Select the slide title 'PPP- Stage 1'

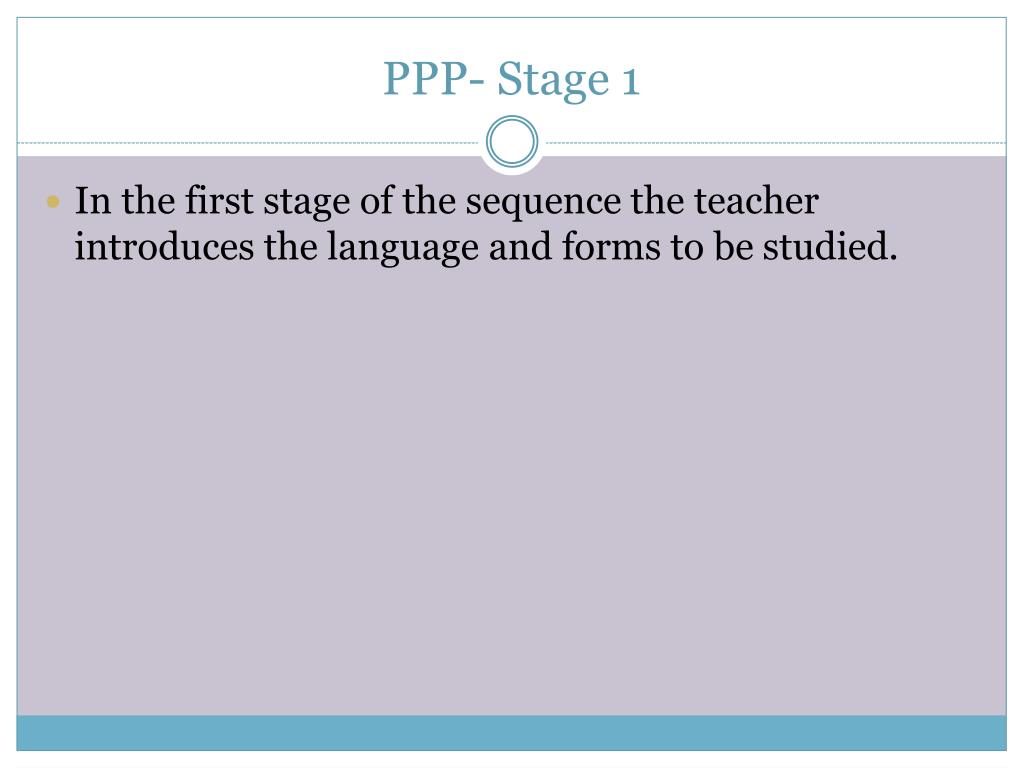tap(511, 79)
